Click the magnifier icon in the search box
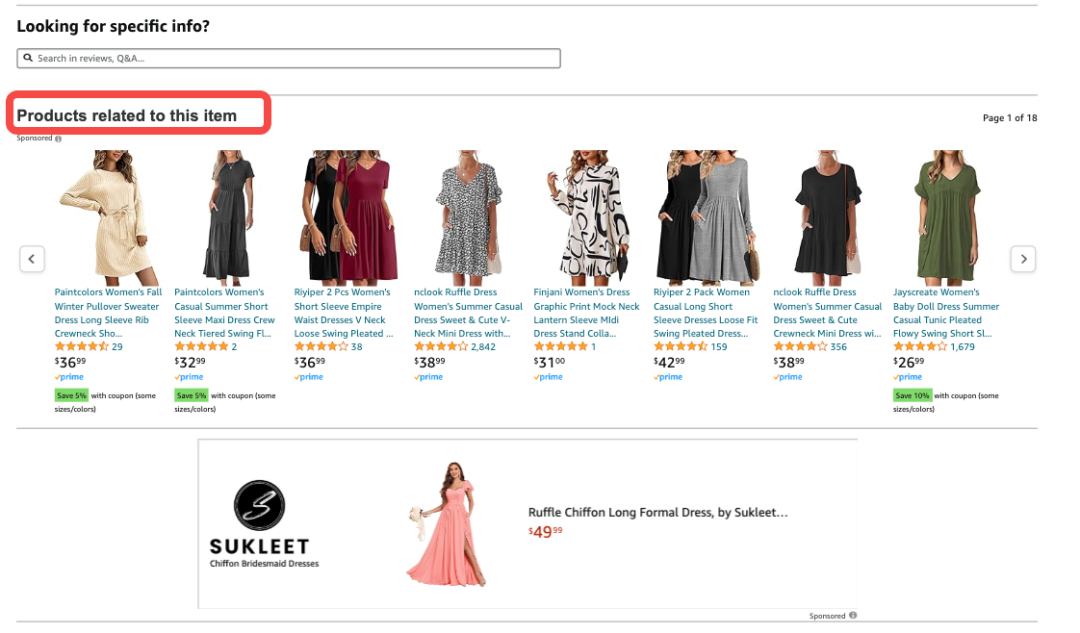The width and height of the screenshot is (1080, 633). click(29, 59)
